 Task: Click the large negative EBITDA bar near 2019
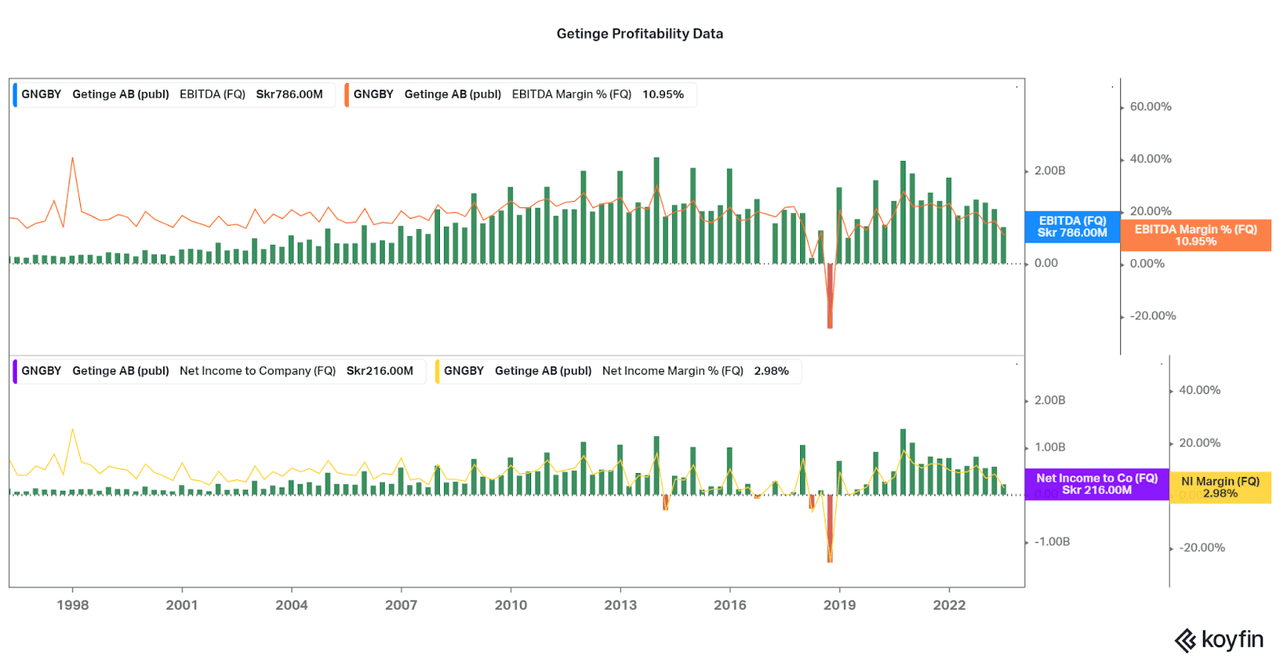(x=829, y=295)
